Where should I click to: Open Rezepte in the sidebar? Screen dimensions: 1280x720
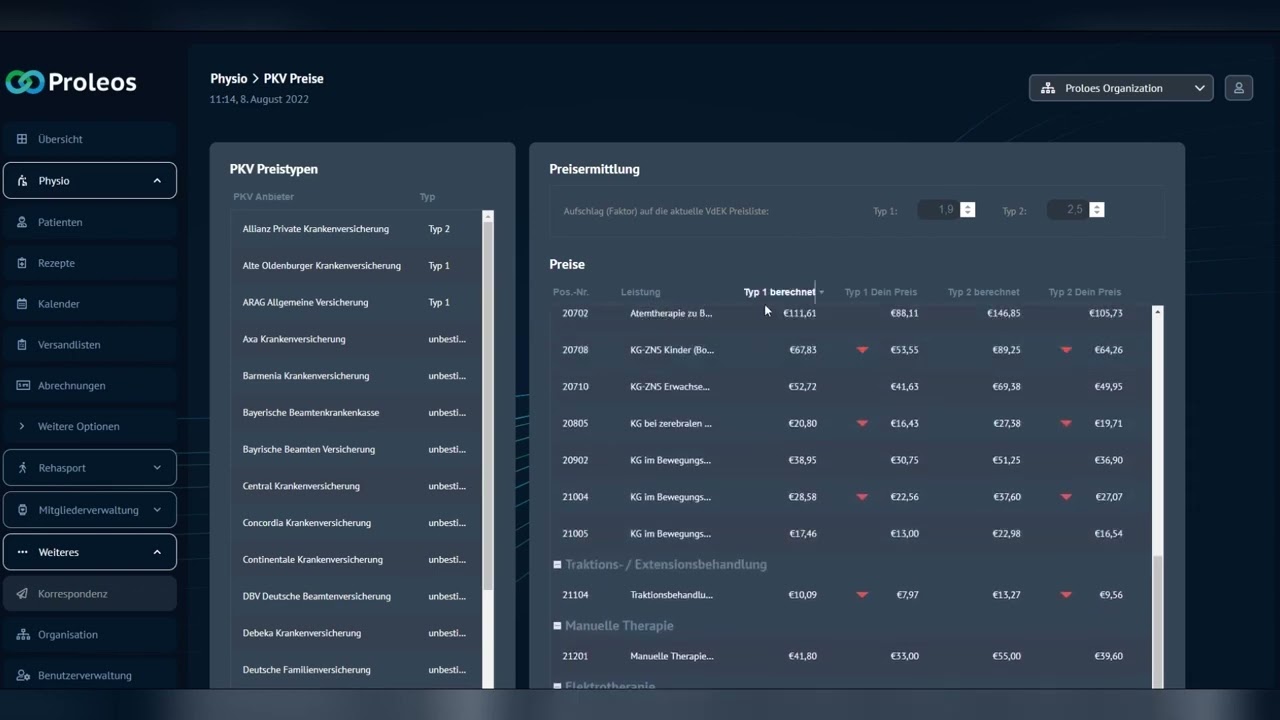coord(90,263)
